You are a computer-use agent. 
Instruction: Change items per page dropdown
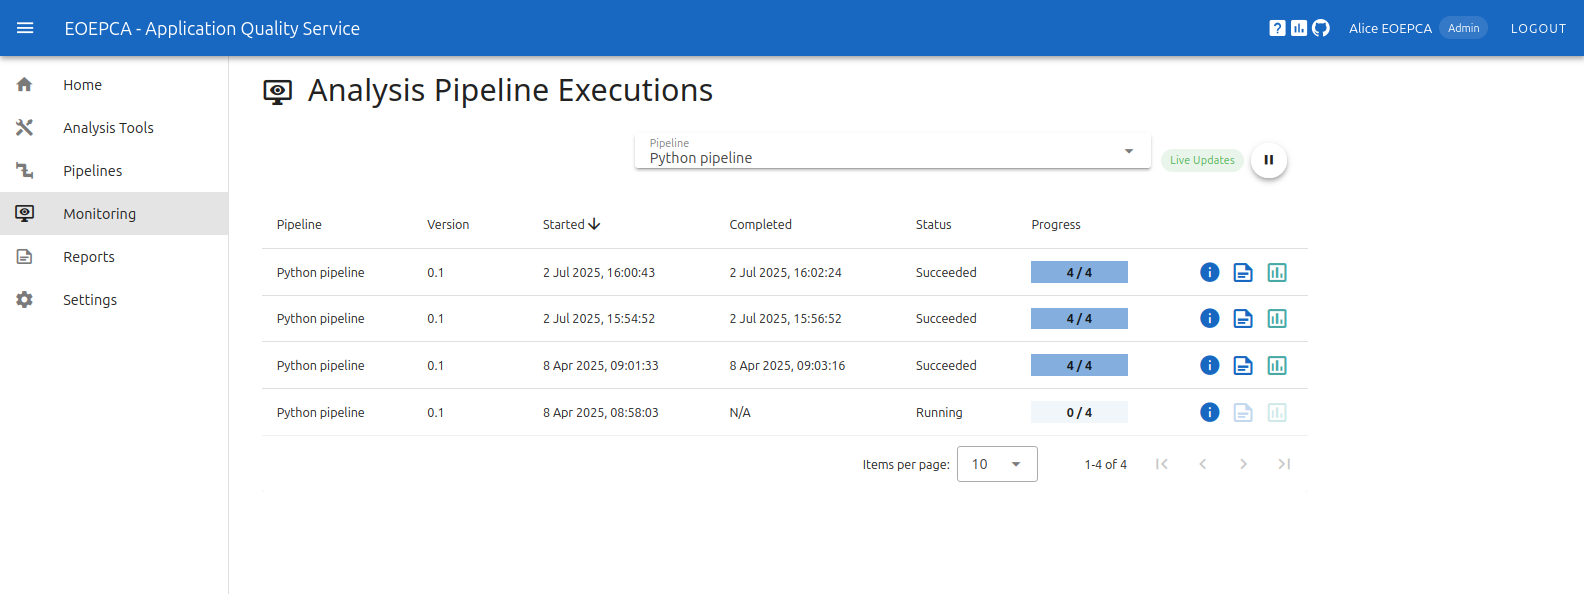[997, 464]
